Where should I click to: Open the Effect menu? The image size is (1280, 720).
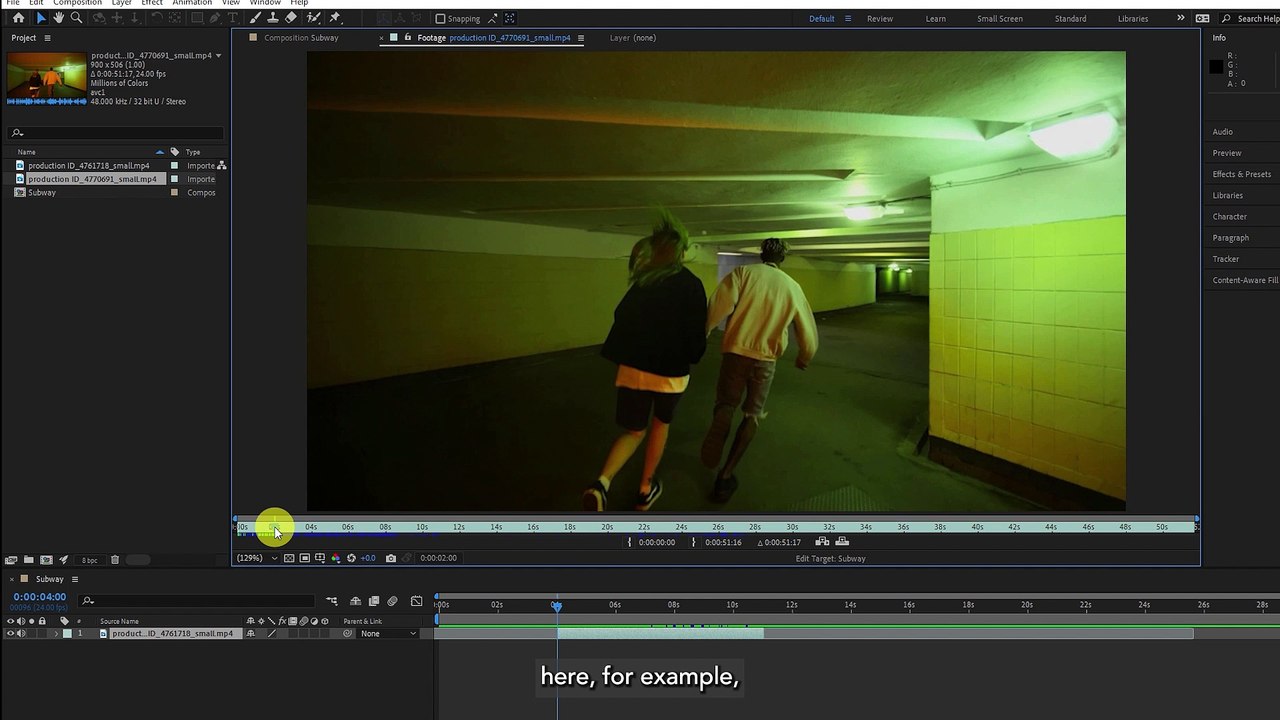tap(152, 3)
